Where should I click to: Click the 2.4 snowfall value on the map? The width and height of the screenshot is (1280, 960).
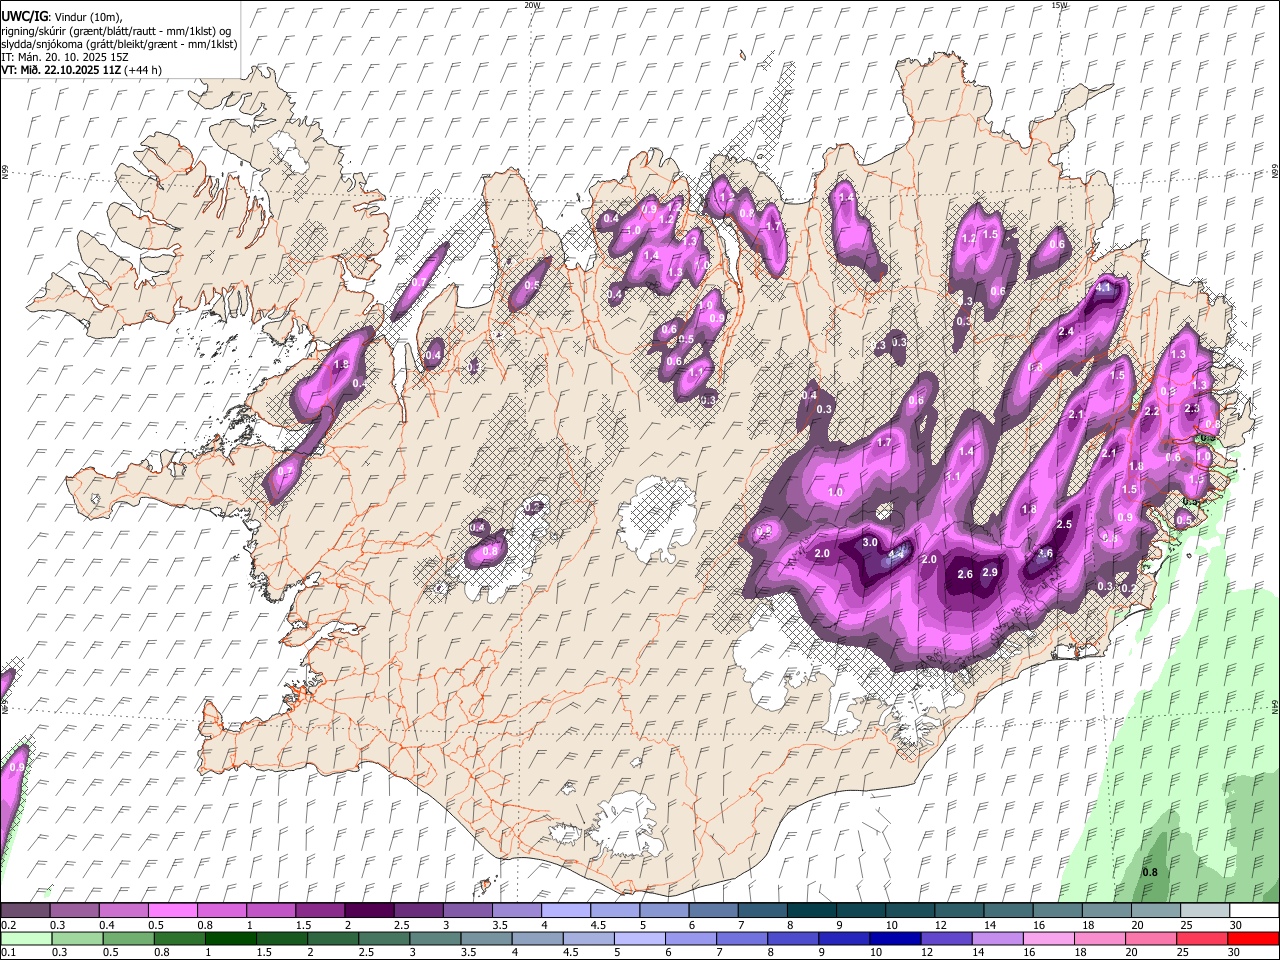(x=1066, y=331)
